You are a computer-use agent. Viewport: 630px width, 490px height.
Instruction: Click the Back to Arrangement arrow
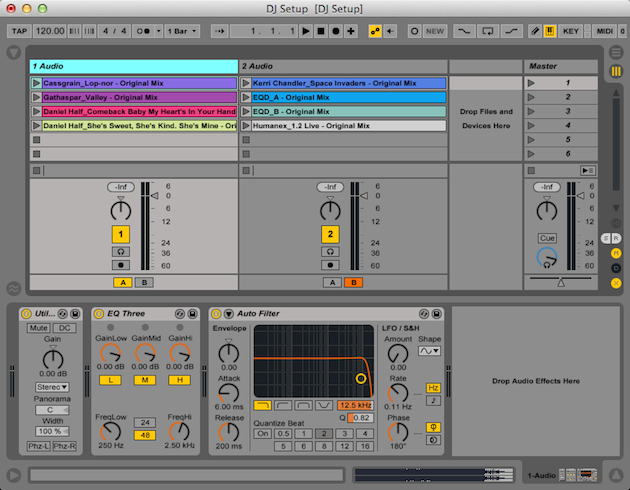tap(390, 31)
